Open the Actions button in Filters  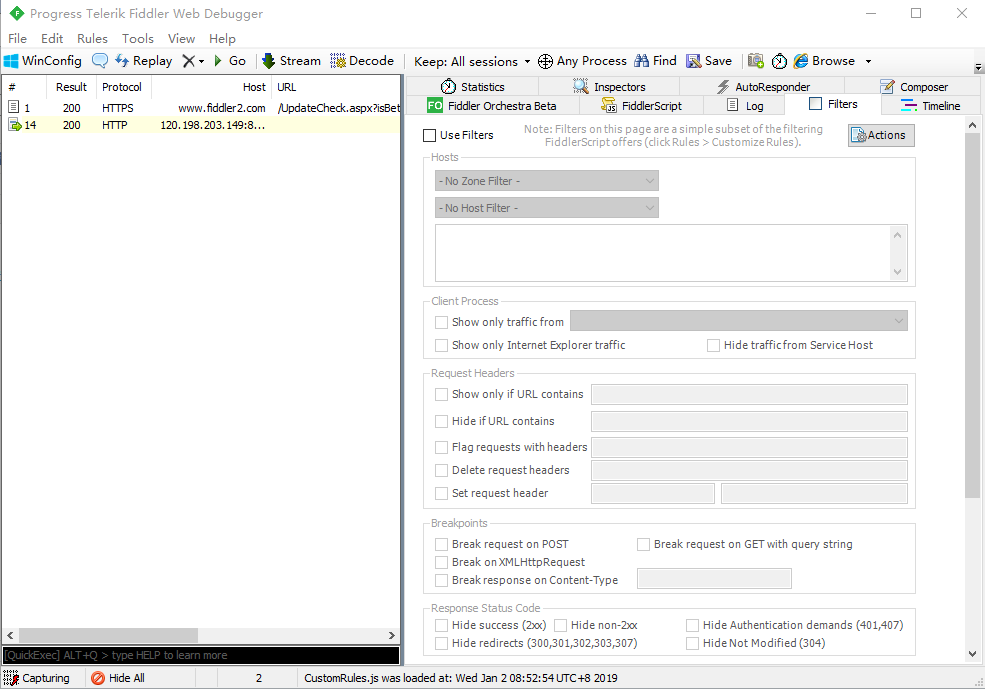point(881,135)
